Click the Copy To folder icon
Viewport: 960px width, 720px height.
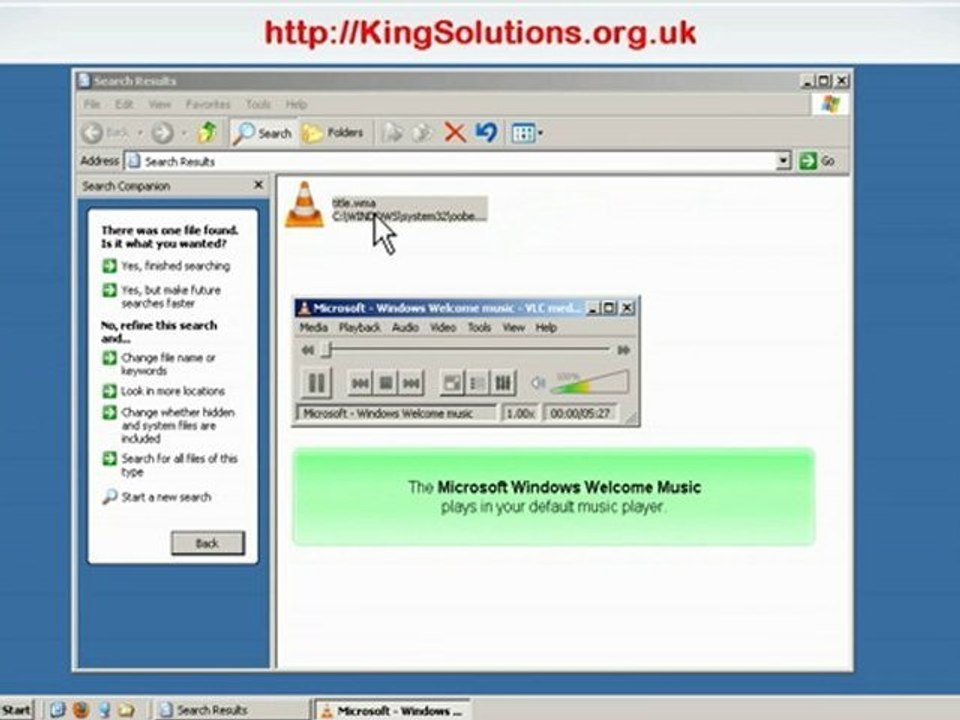tap(422, 132)
